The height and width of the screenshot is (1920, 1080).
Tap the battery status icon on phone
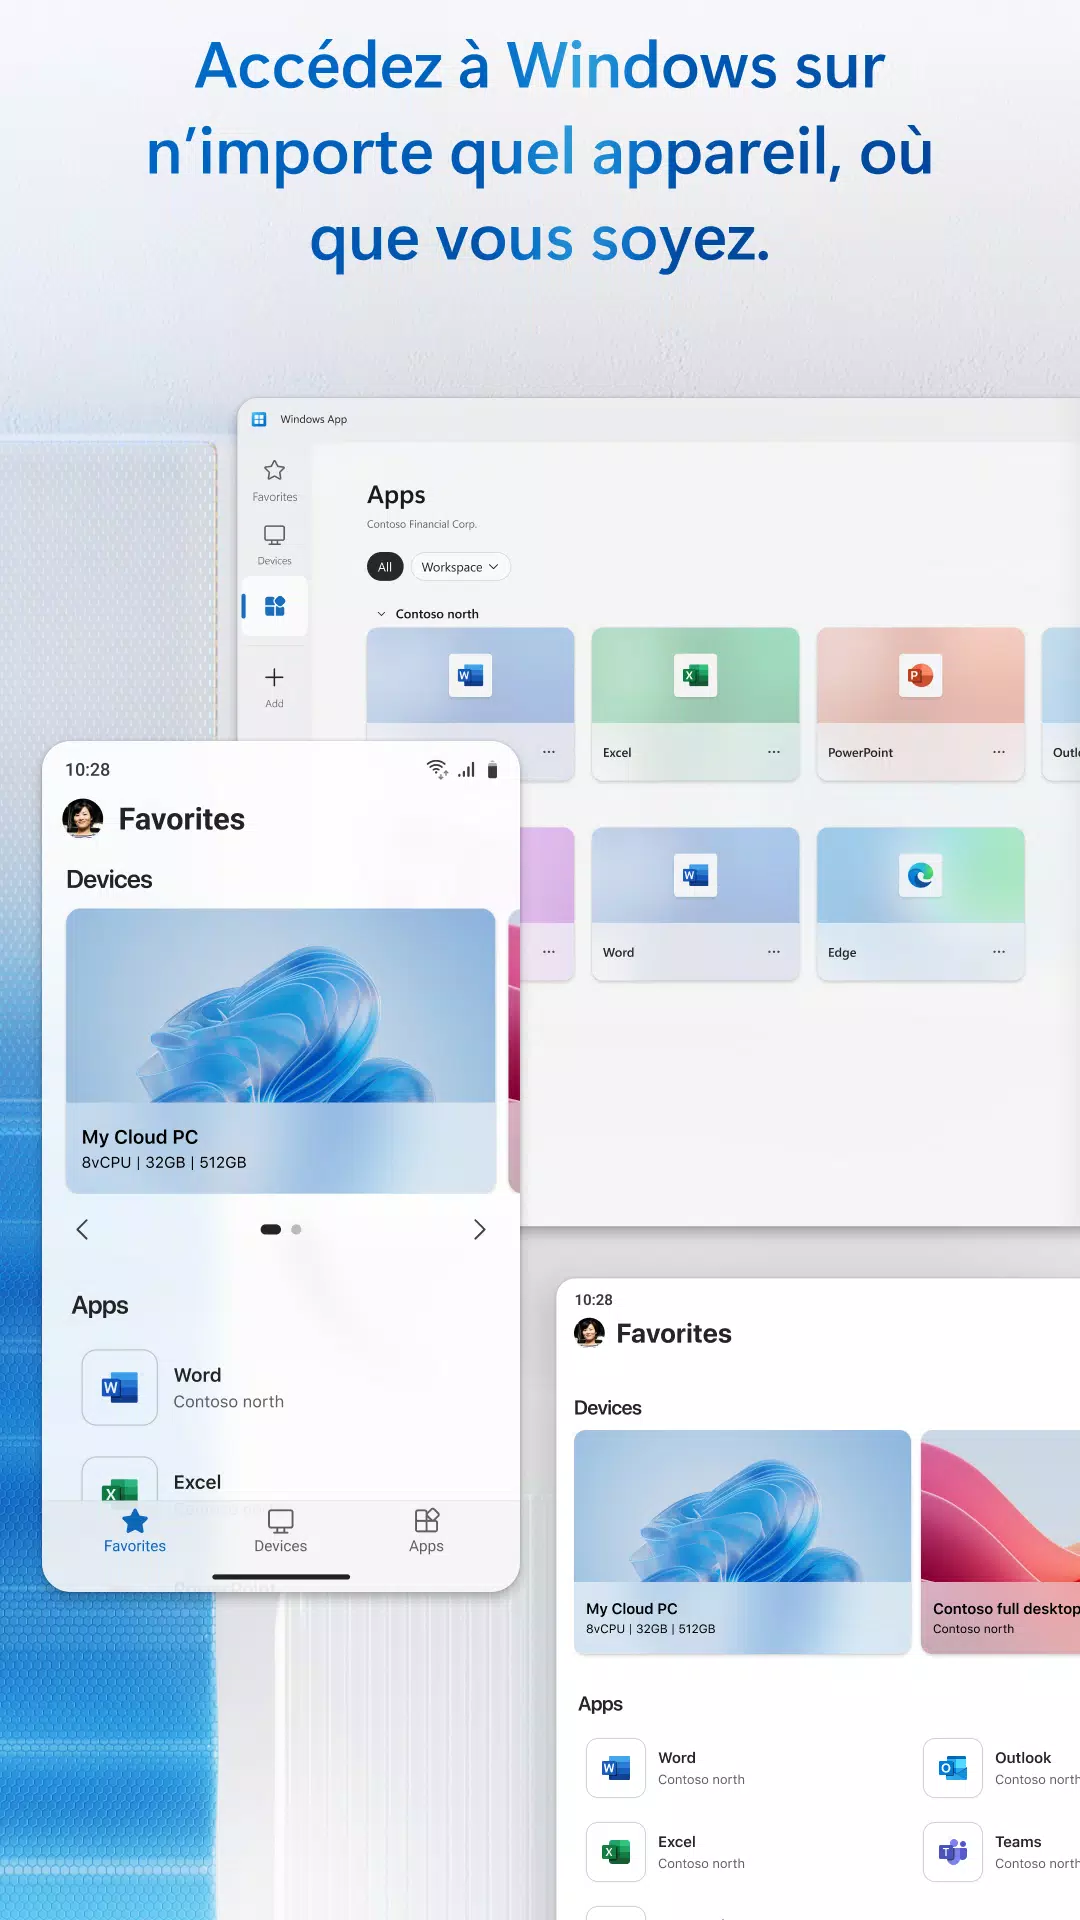(492, 770)
